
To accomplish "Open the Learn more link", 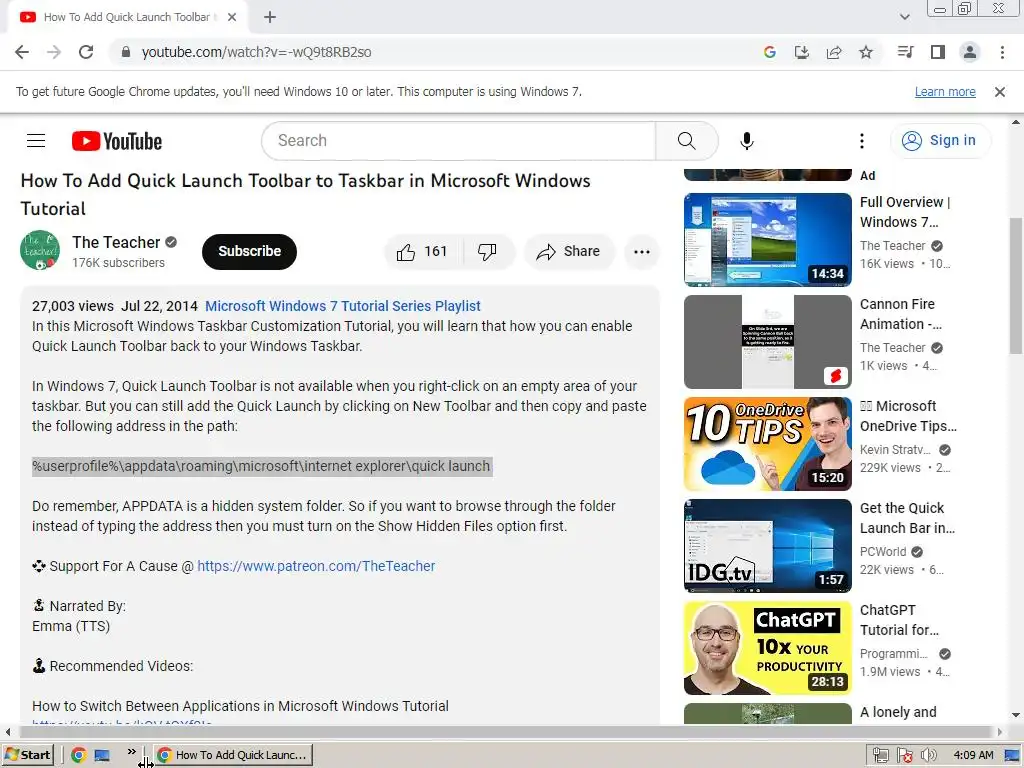I will (x=945, y=92).
